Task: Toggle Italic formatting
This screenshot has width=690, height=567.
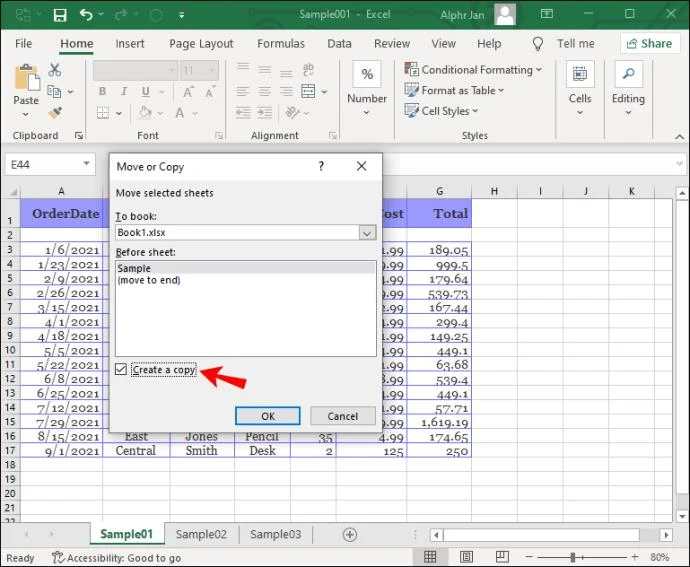Action: pos(124,92)
